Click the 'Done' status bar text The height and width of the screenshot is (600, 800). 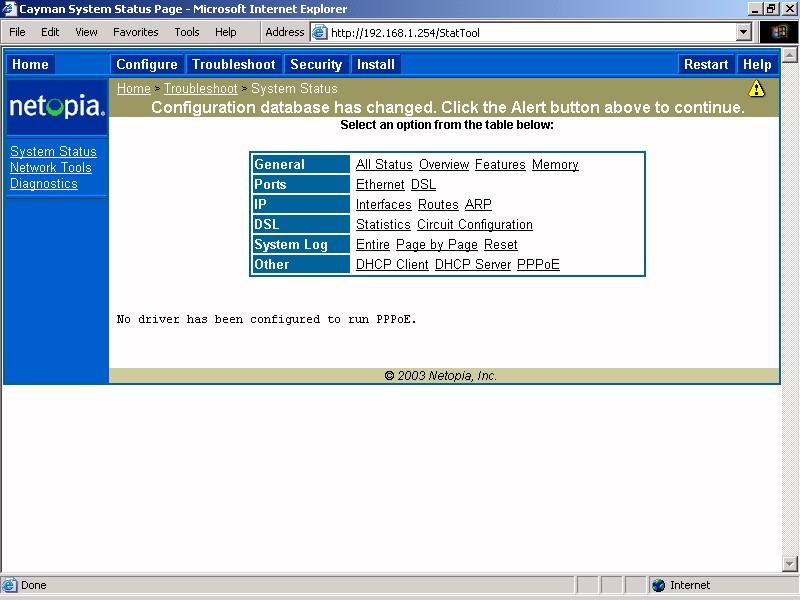(x=34, y=585)
